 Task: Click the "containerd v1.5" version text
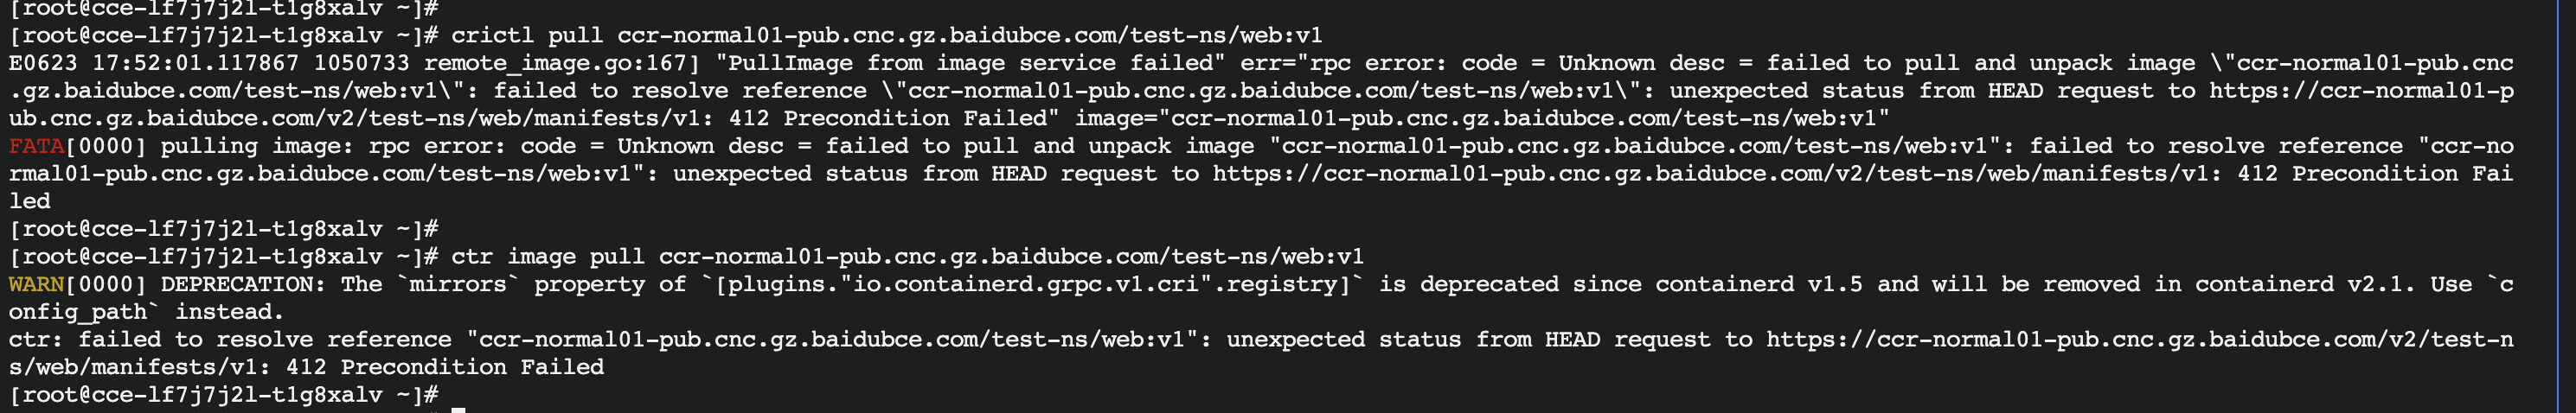click(1759, 284)
